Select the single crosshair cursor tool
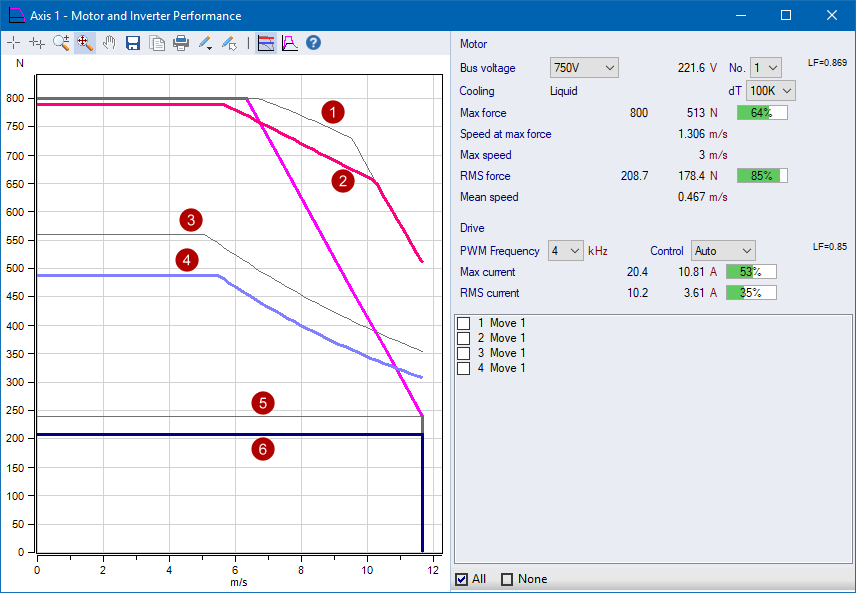Screen dimensions: 856x593 (13, 43)
